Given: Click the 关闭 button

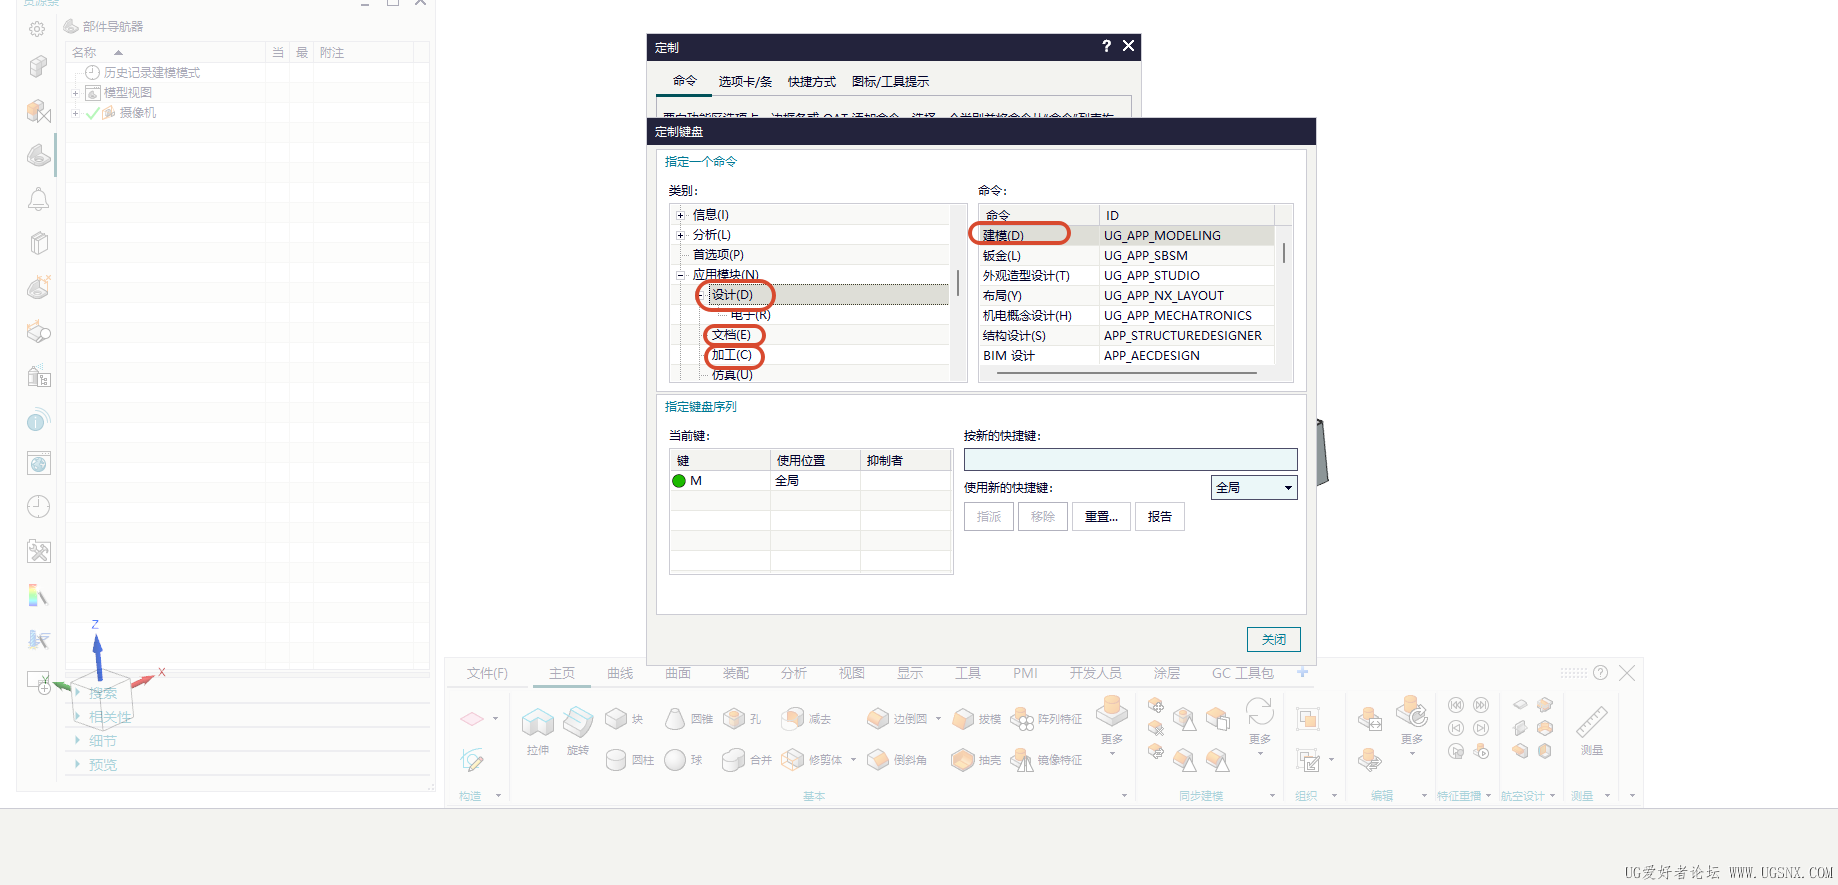Looking at the screenshot, I should (1274, 640).
